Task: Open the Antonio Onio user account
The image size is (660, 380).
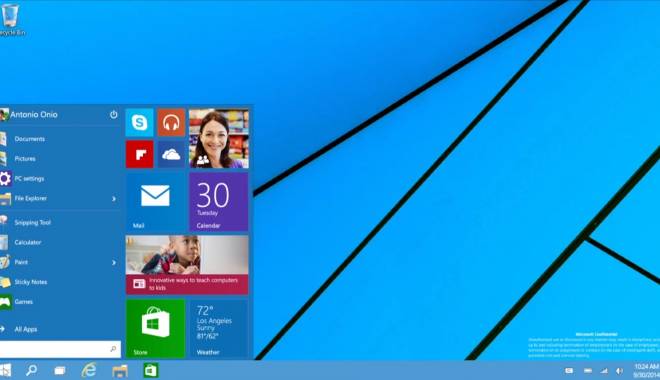Action: tap(29, 114)
